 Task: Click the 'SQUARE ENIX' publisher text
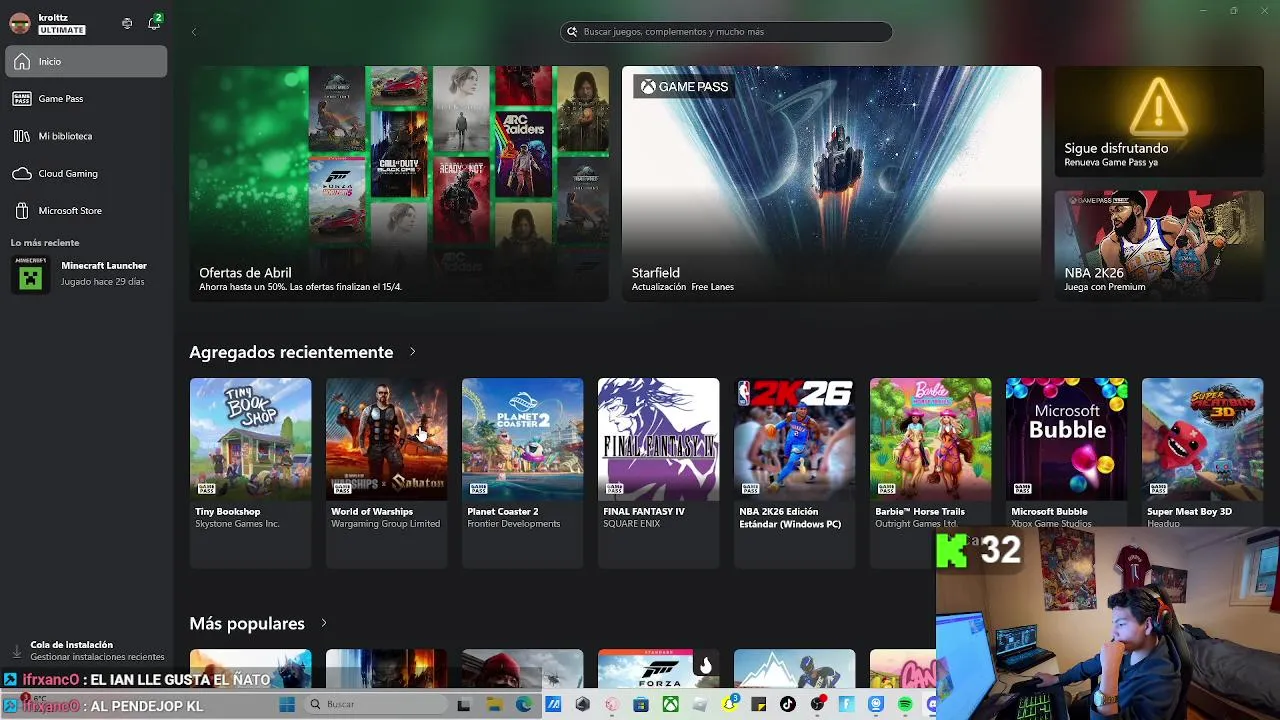(632, 524)
